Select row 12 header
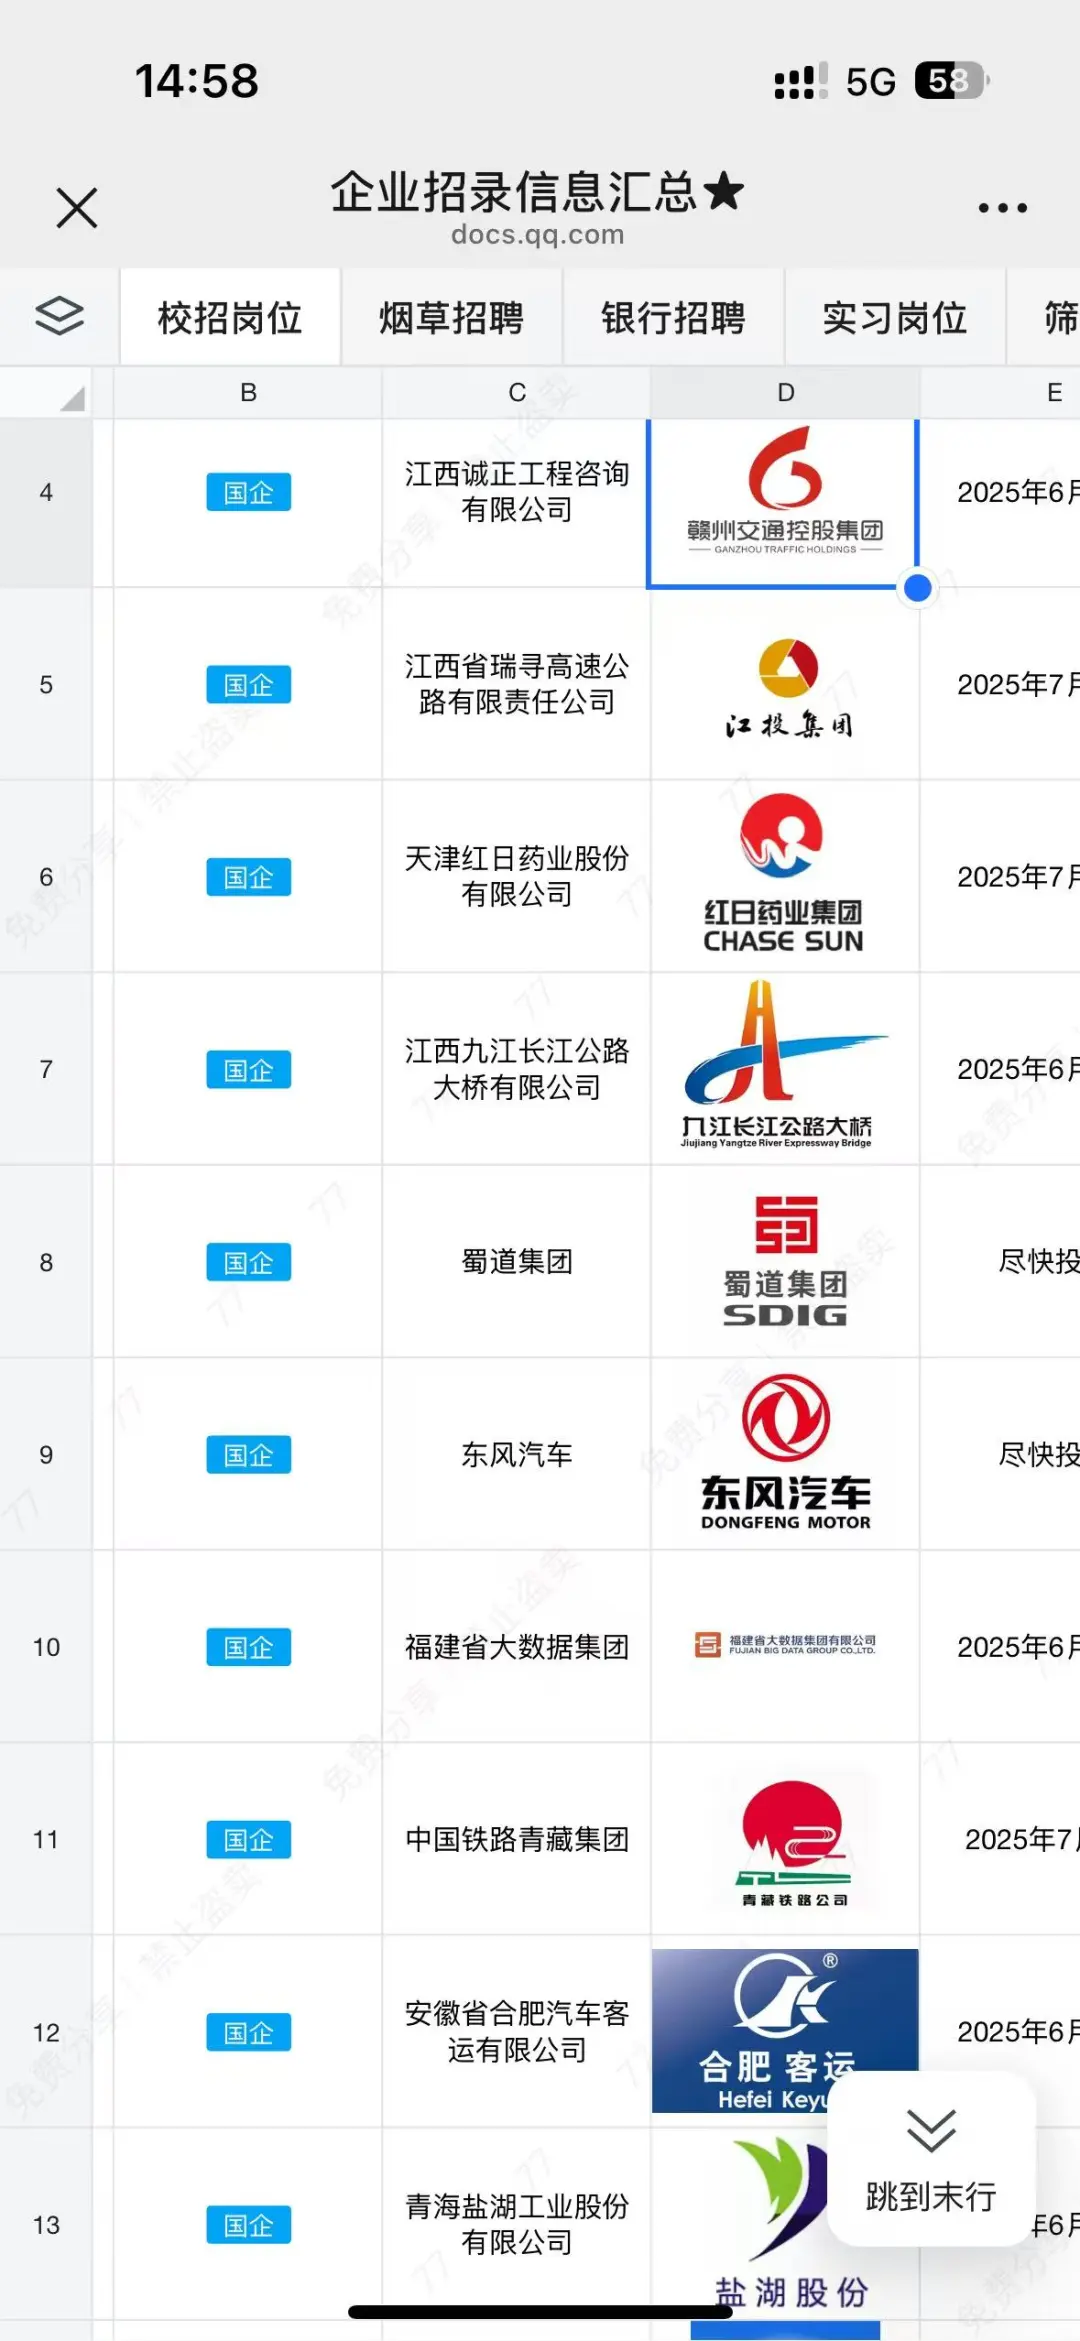Image resolution: width=1080 pixels, height=2341 pixels. (x=46, y=2032)
